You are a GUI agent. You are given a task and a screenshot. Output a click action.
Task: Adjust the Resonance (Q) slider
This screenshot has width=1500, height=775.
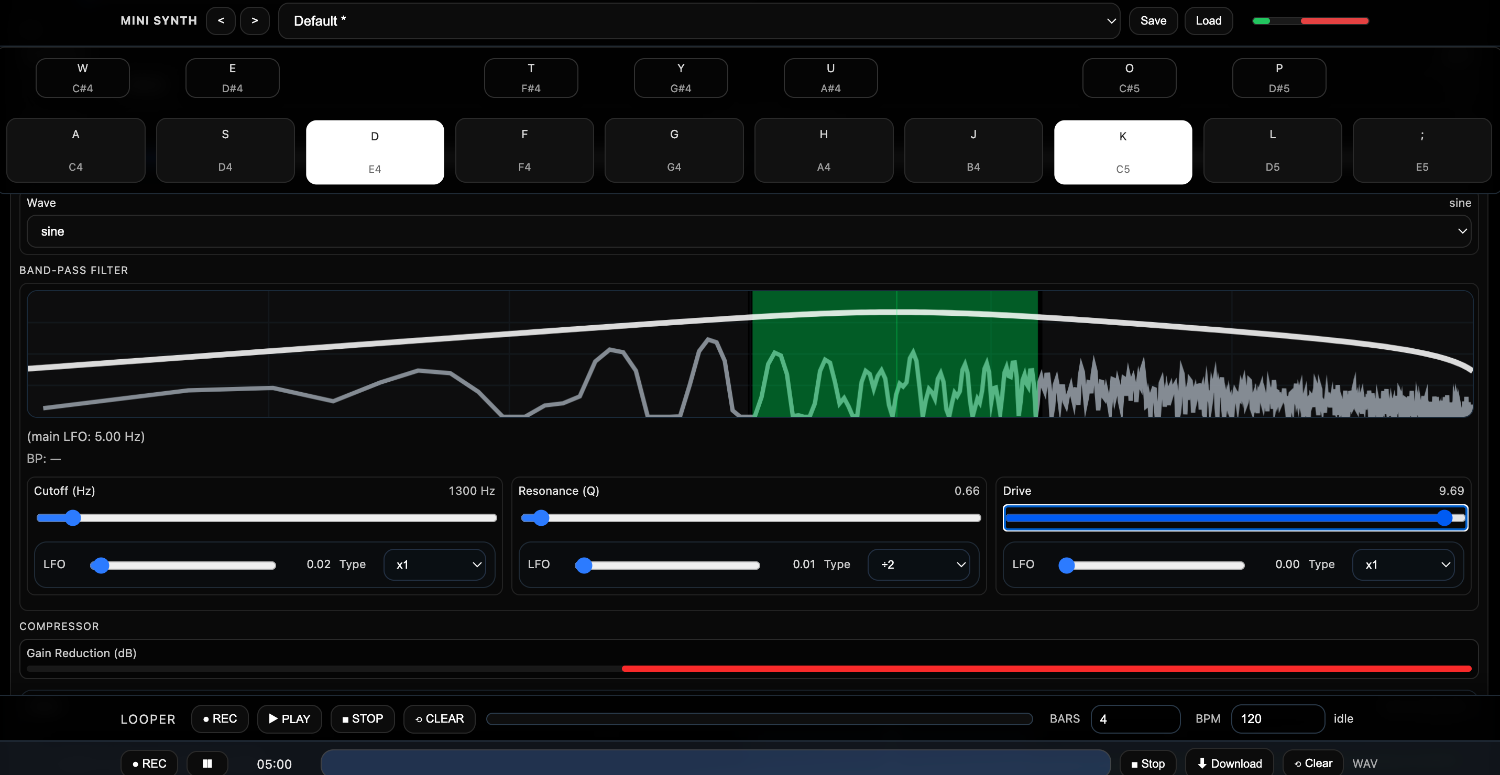pos(751,518)
